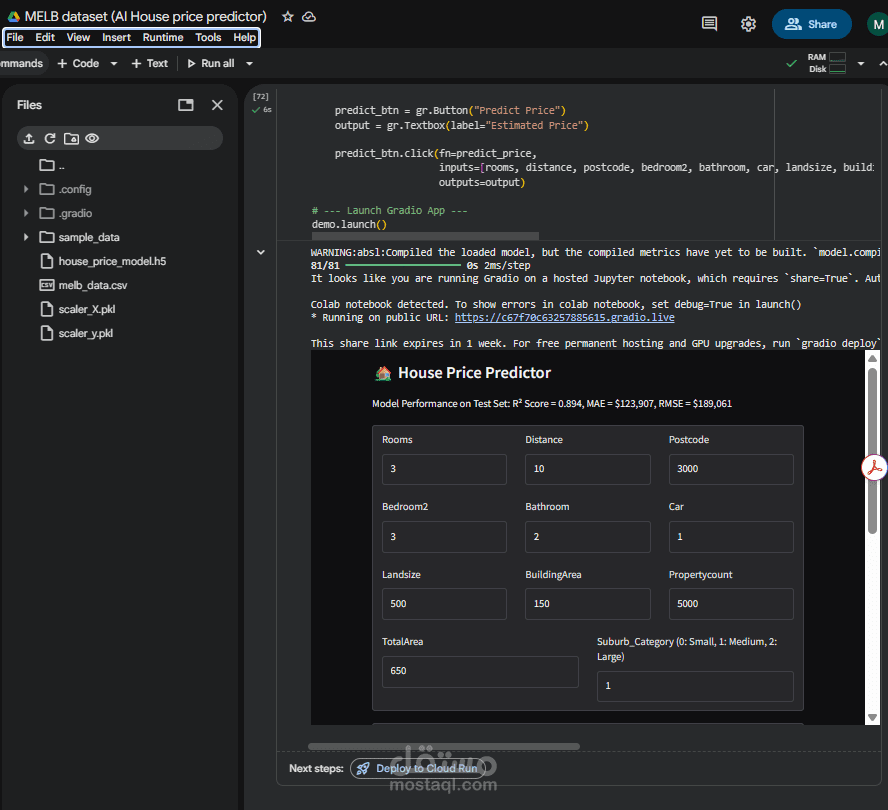Screen dimensions: 888x810
Task: Click the TotalArea input field
Action: pos(480,671)
